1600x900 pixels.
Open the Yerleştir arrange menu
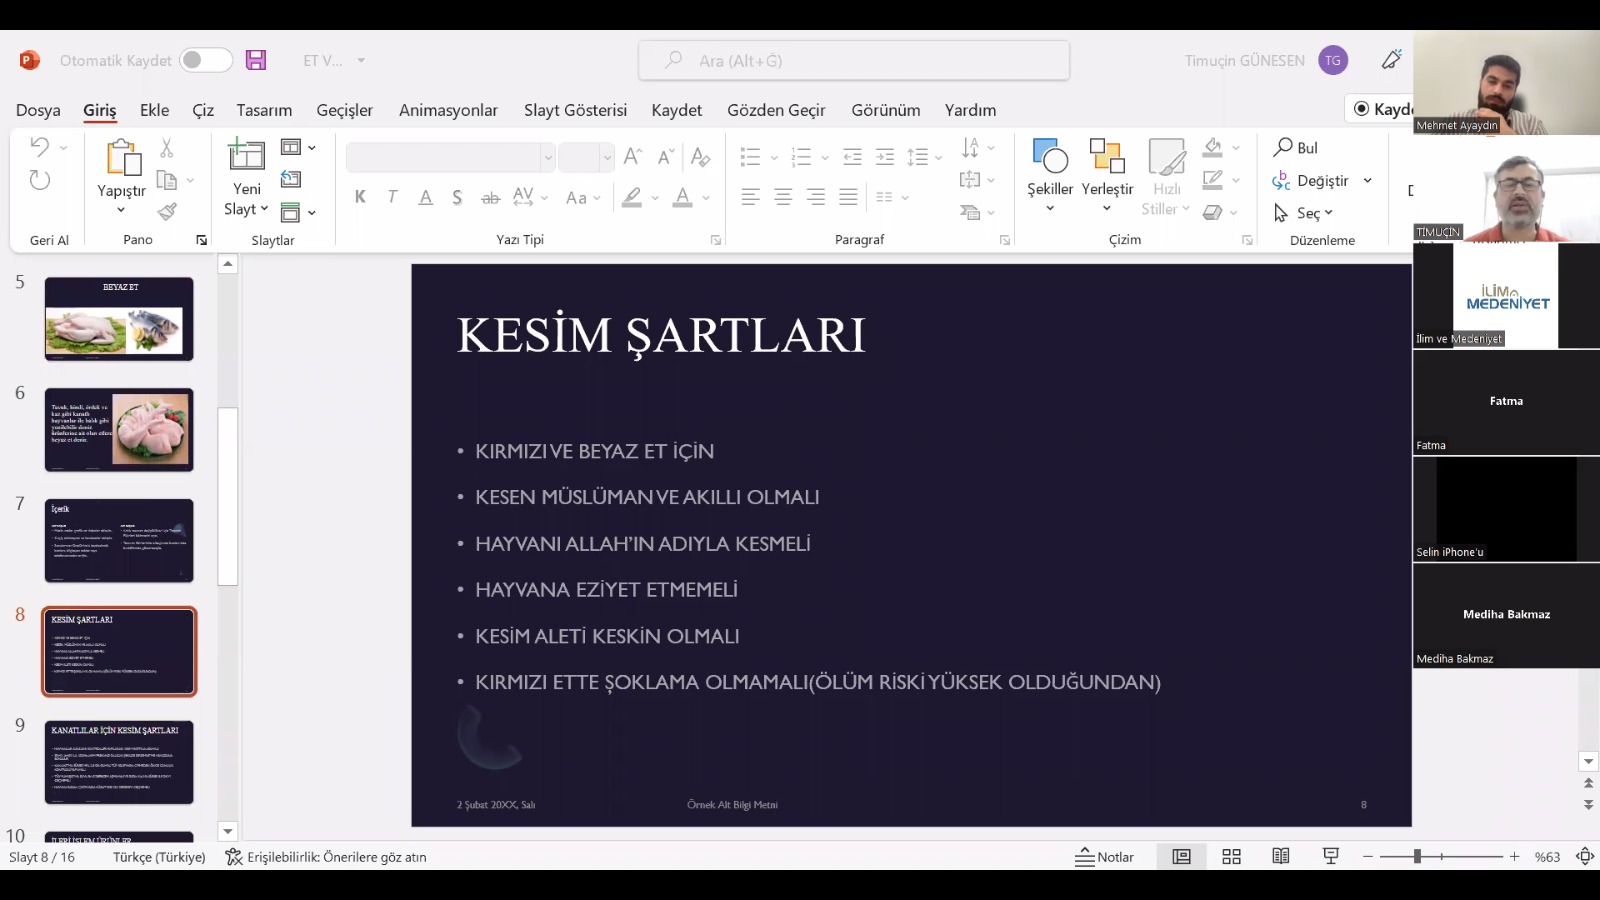[1107, 175]
